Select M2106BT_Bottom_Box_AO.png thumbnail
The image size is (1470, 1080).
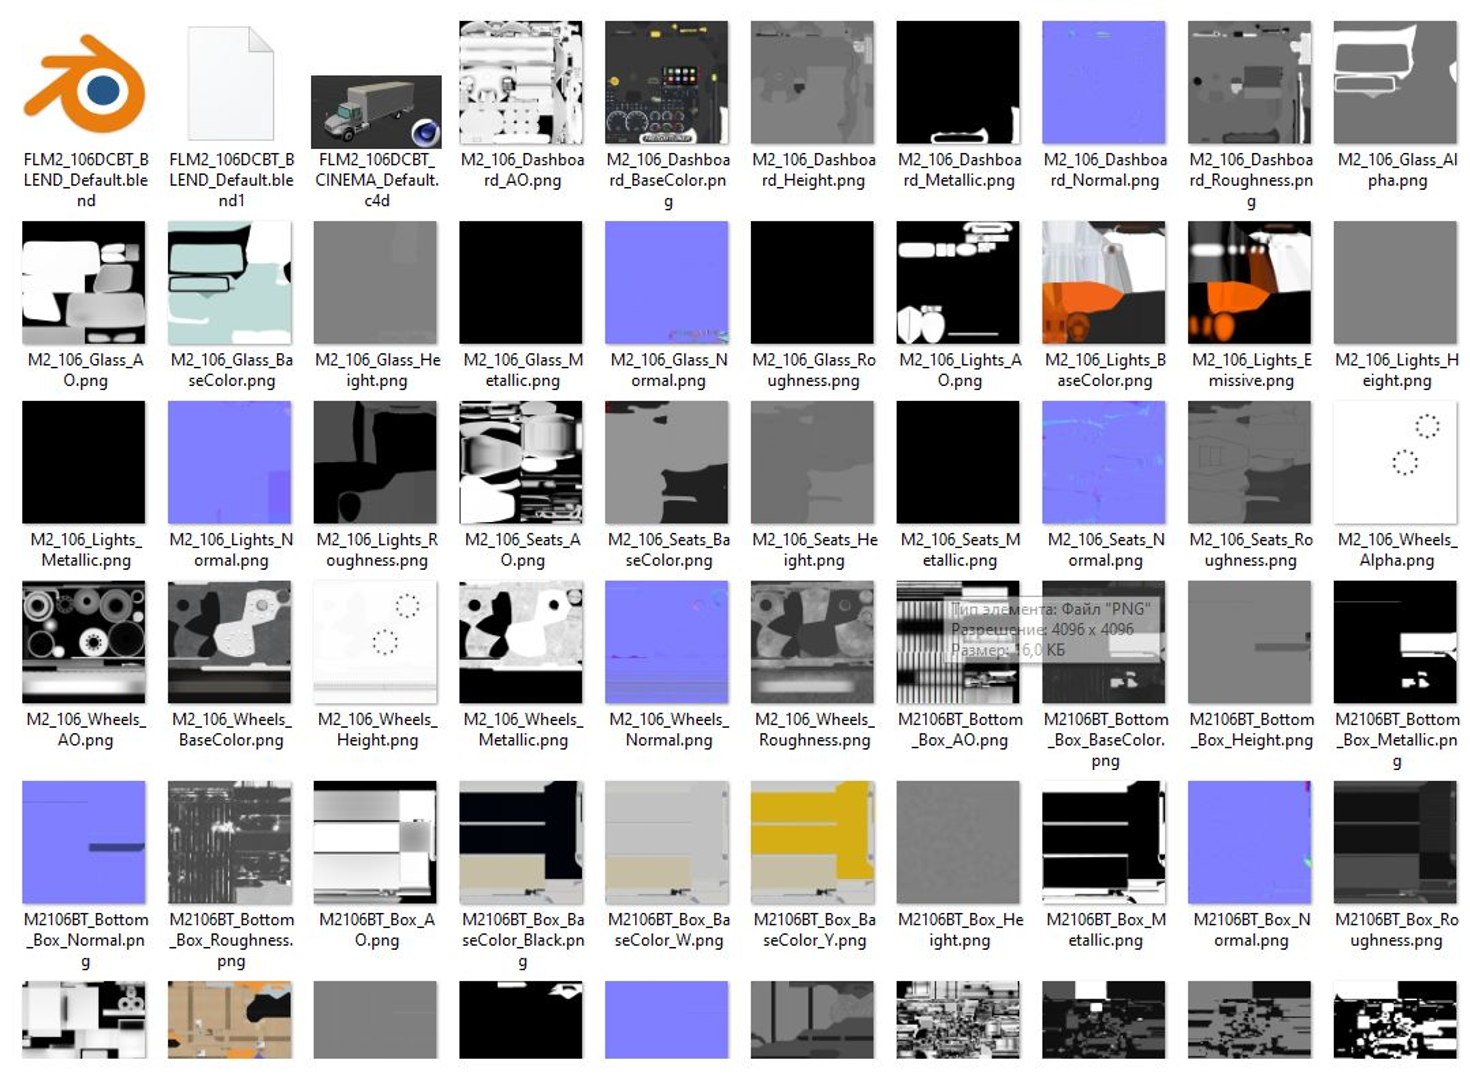click(x=958, y=643)
